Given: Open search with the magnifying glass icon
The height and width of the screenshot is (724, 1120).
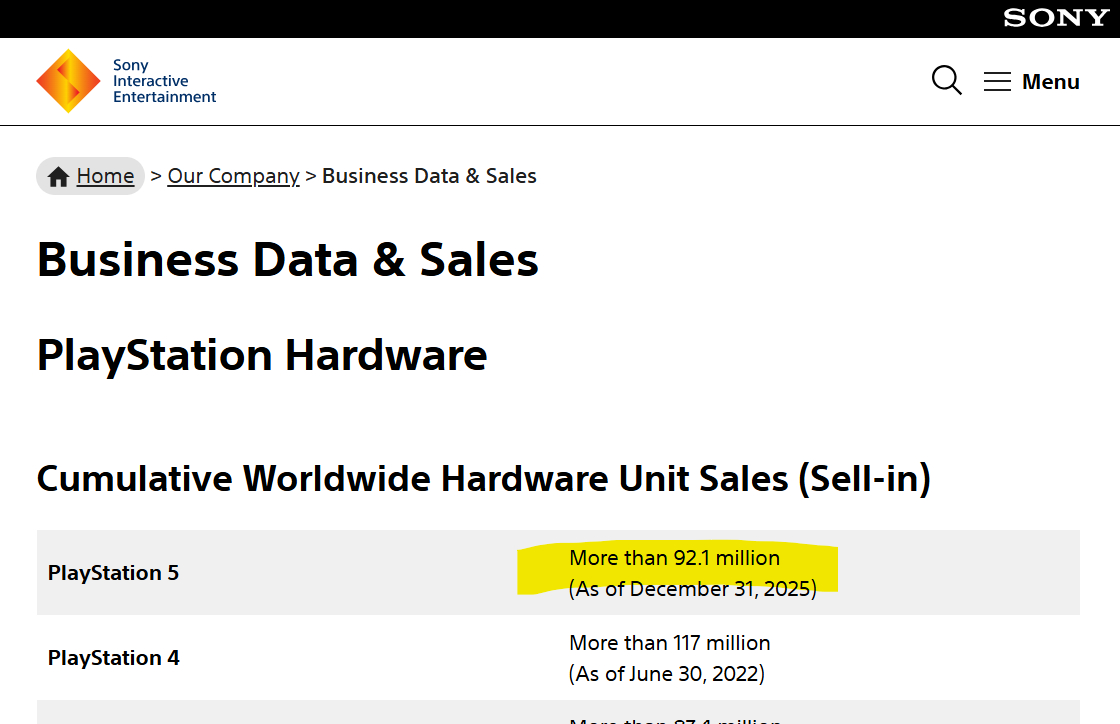Looking at the screenshot, I should (946, 81).
